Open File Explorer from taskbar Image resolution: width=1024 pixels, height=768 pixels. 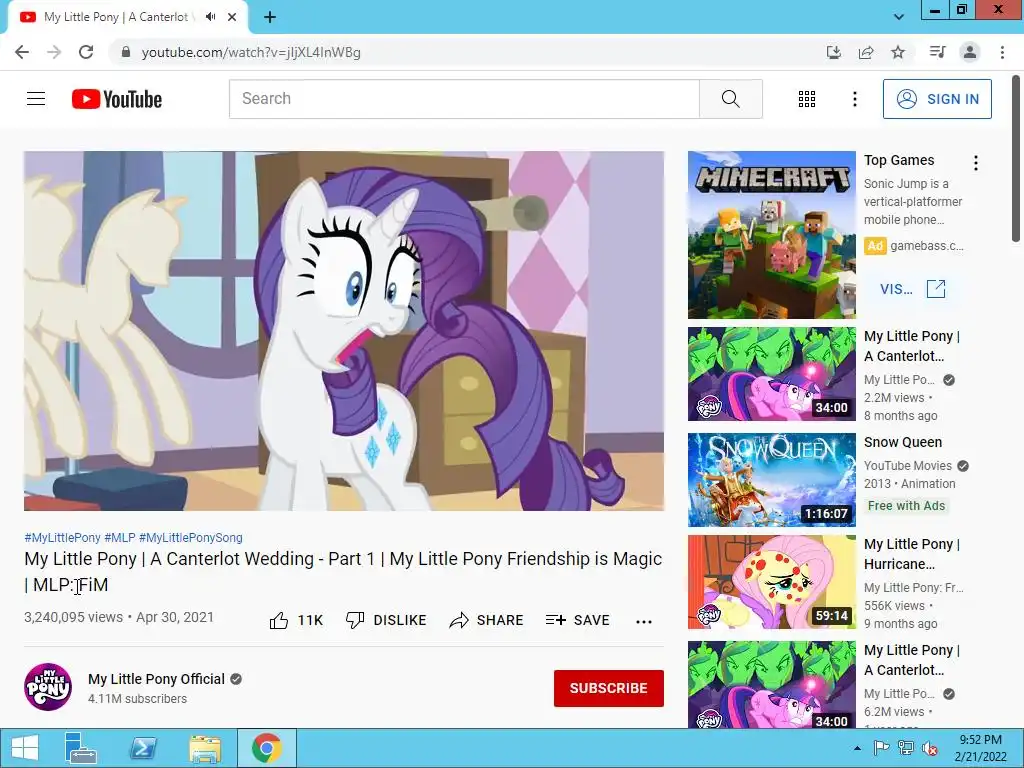tap(205, 748)
